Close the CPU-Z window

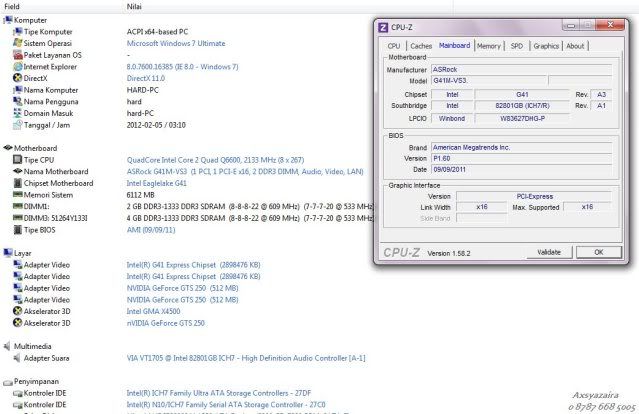[x=610, y=25]
